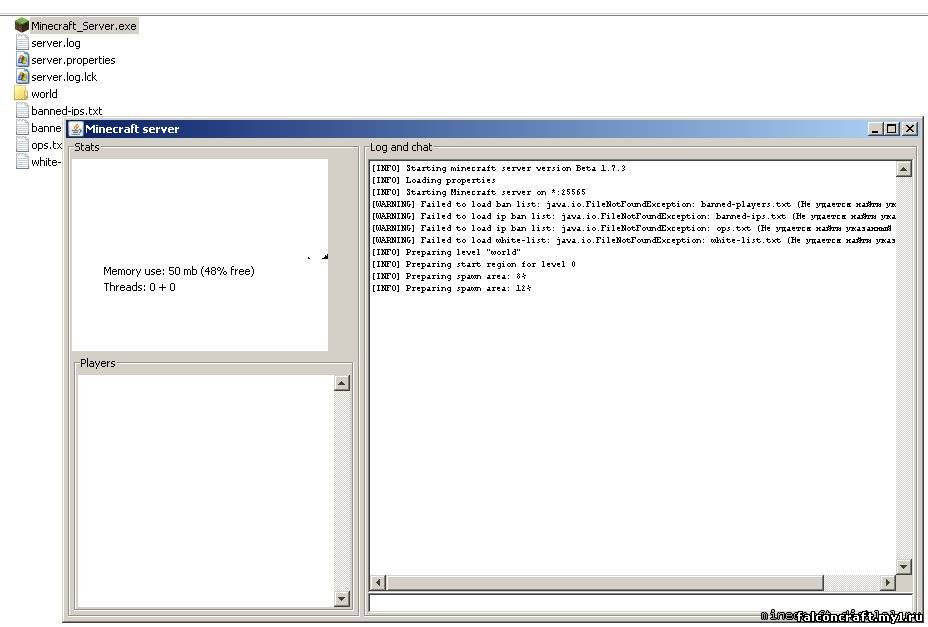Select the partially hidden ops.txt file
The width and height of the screenshot is (928, 627).
click(x=45, y=145)
